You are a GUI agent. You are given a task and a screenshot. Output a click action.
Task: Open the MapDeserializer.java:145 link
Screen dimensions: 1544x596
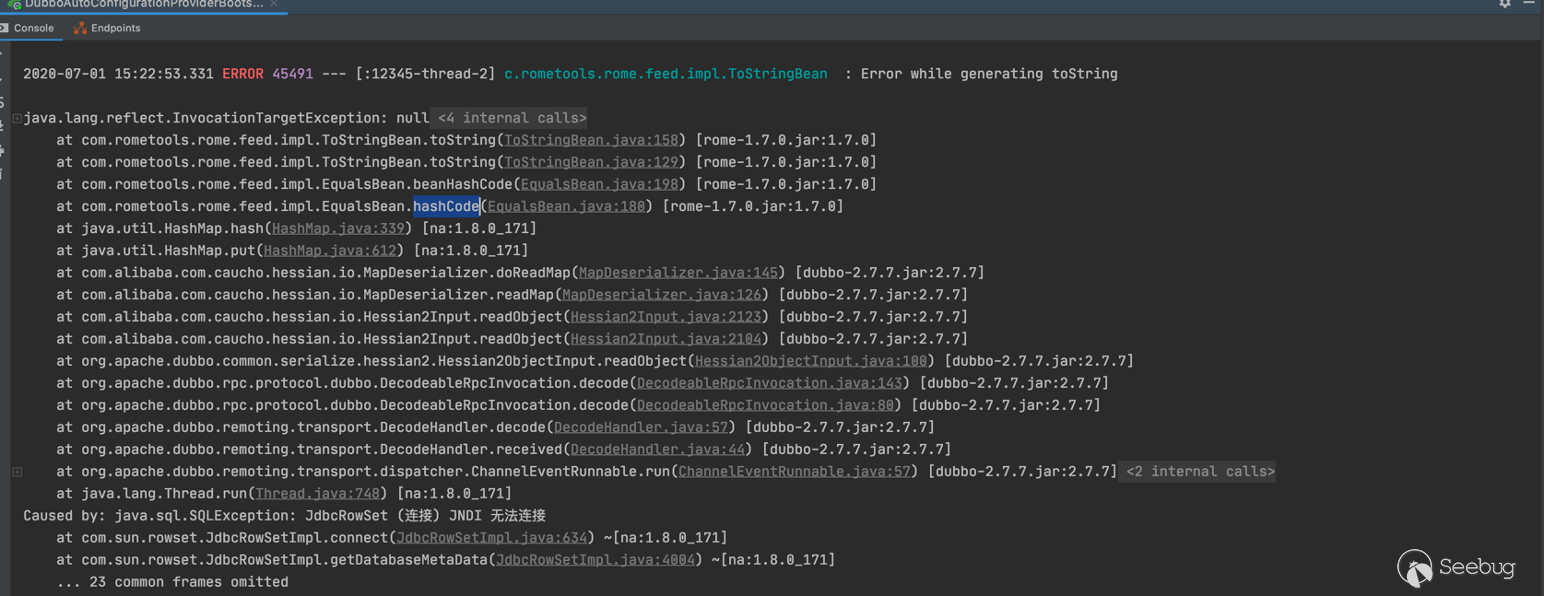[678, 272]
